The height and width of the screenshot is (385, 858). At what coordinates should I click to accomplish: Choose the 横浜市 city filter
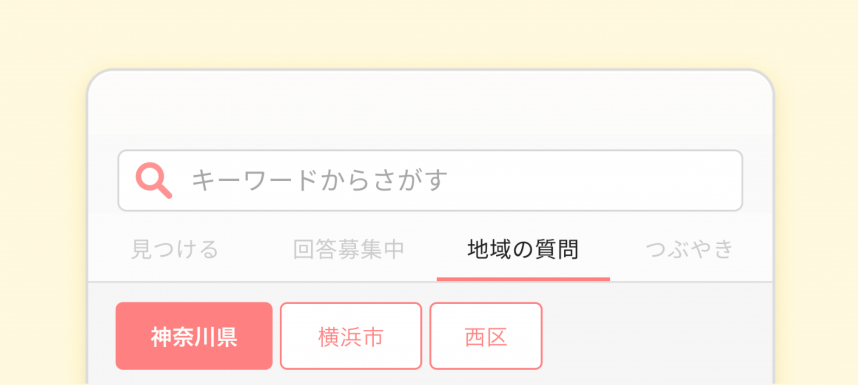tap(351, 336)
